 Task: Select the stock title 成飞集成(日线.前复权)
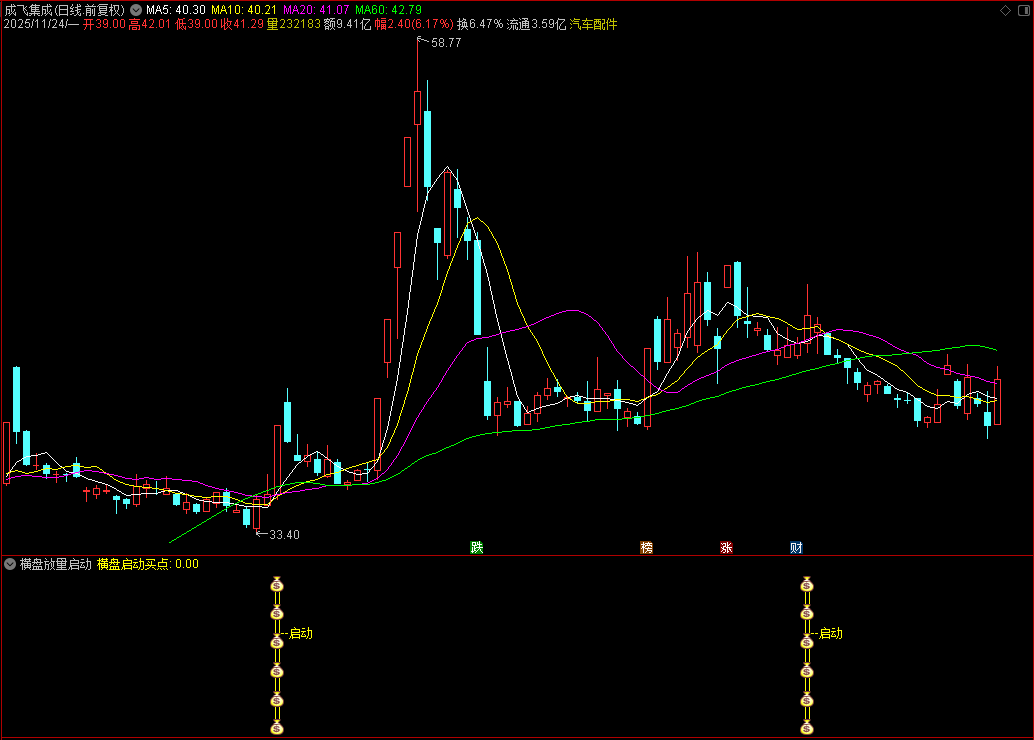[x=65, y=10]
